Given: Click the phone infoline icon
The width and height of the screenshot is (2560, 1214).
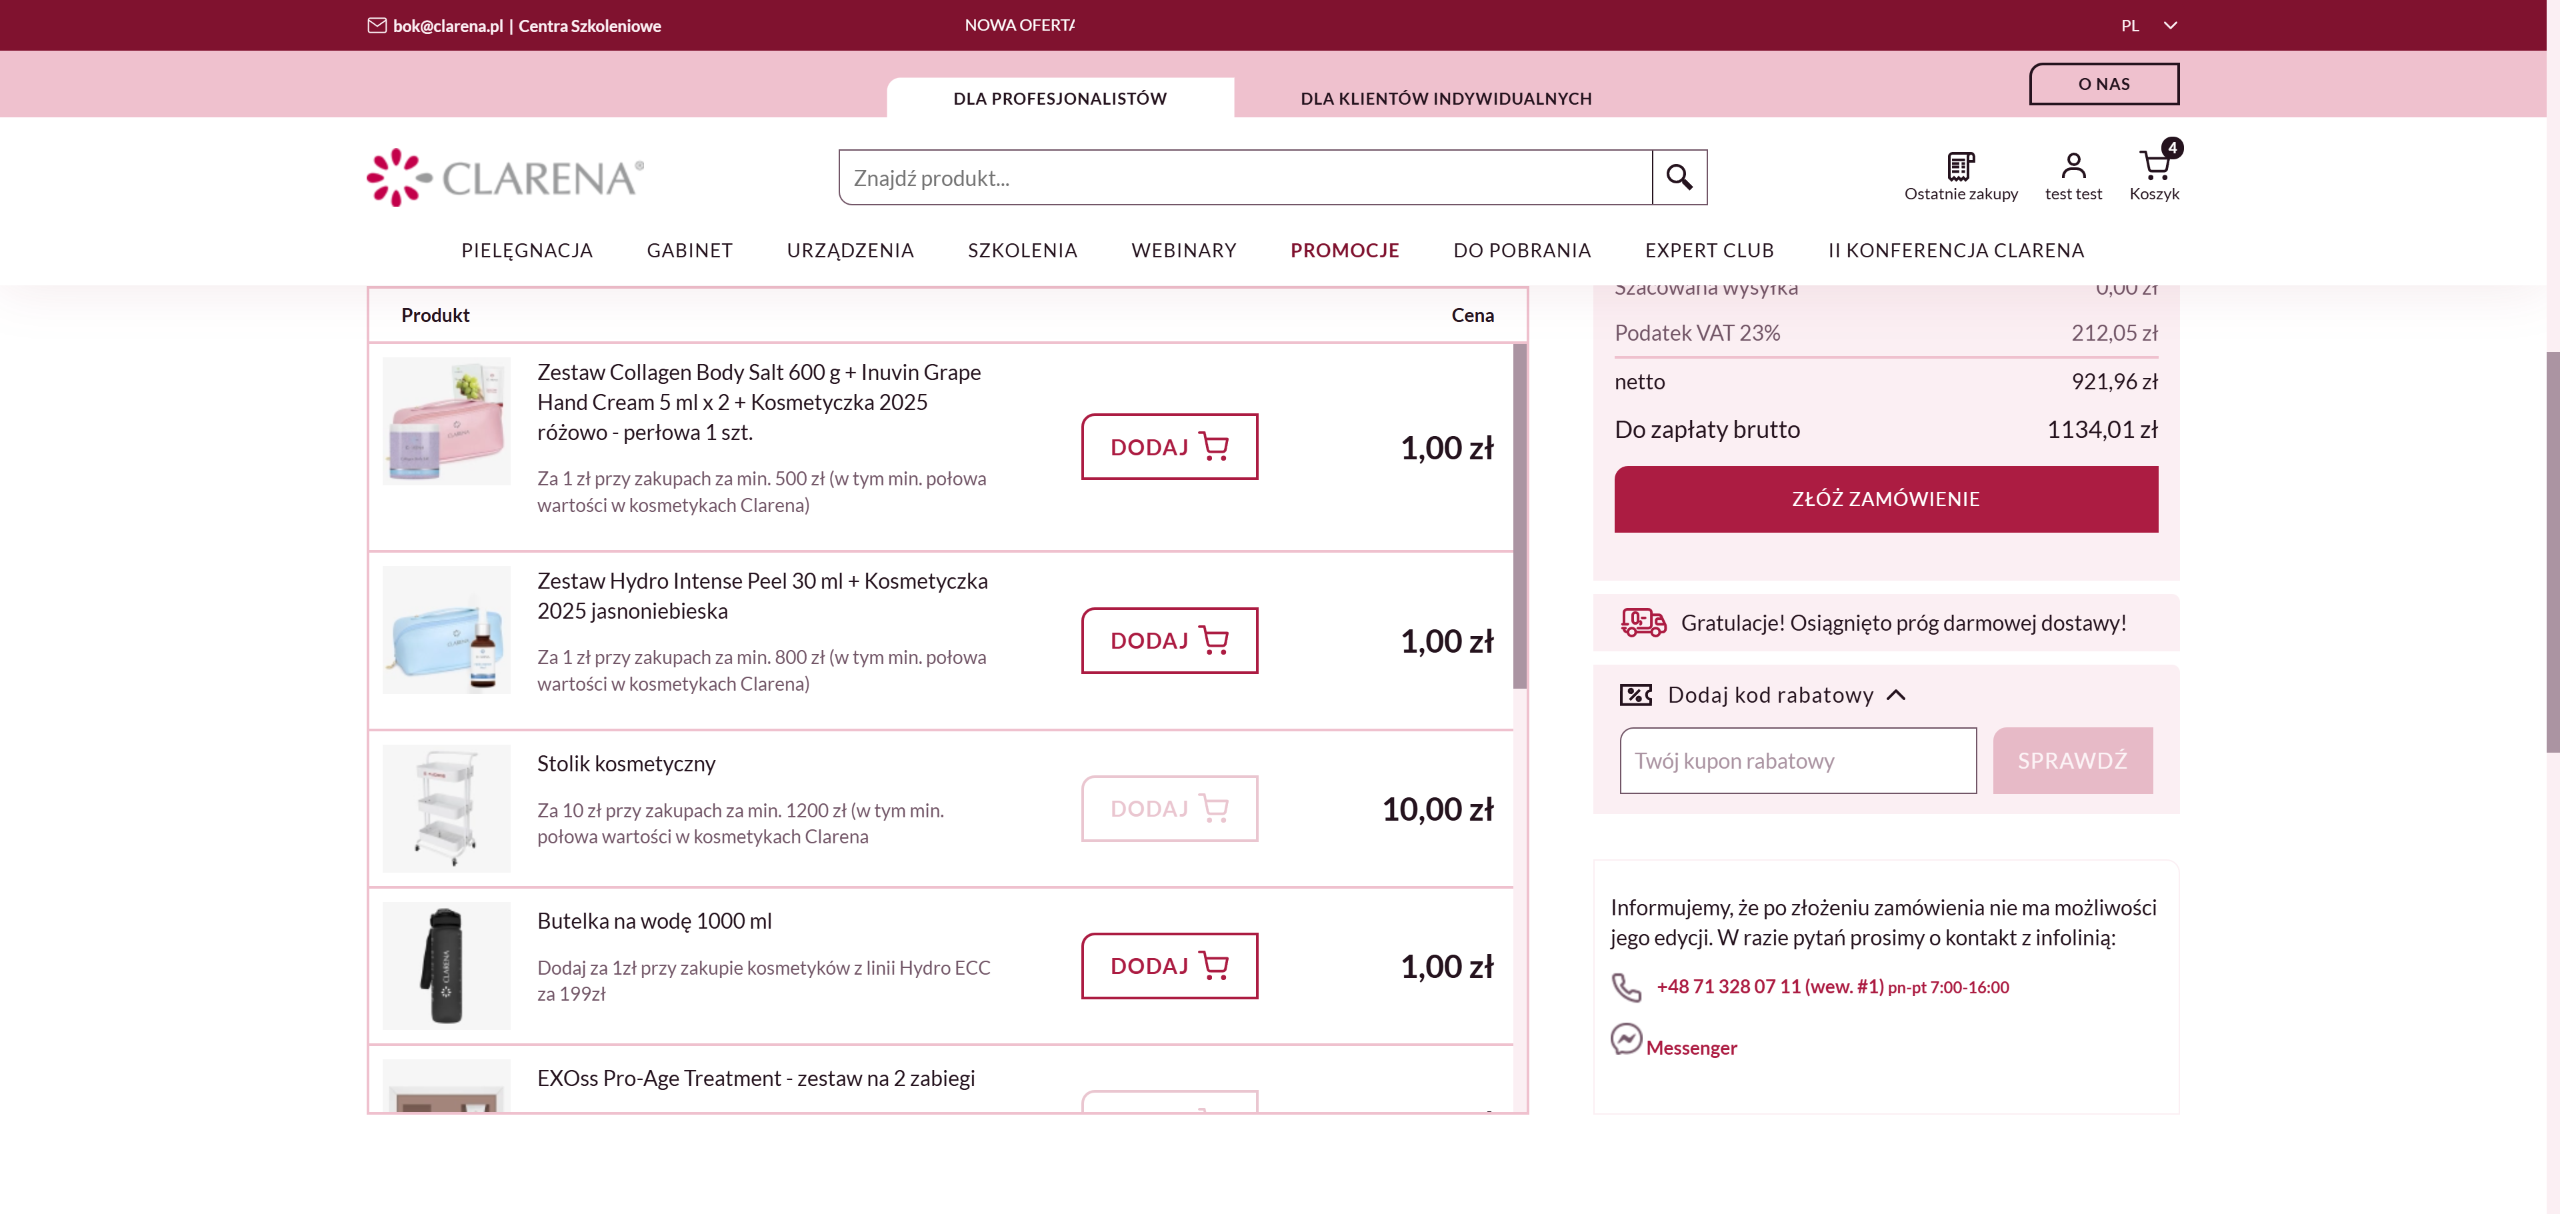Looking at the screenshot, I should (x=1626, y=987).
